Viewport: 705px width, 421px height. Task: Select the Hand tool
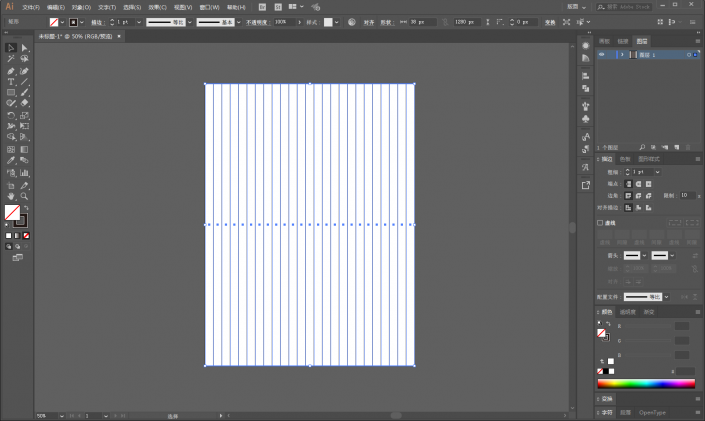click(11, 197)
